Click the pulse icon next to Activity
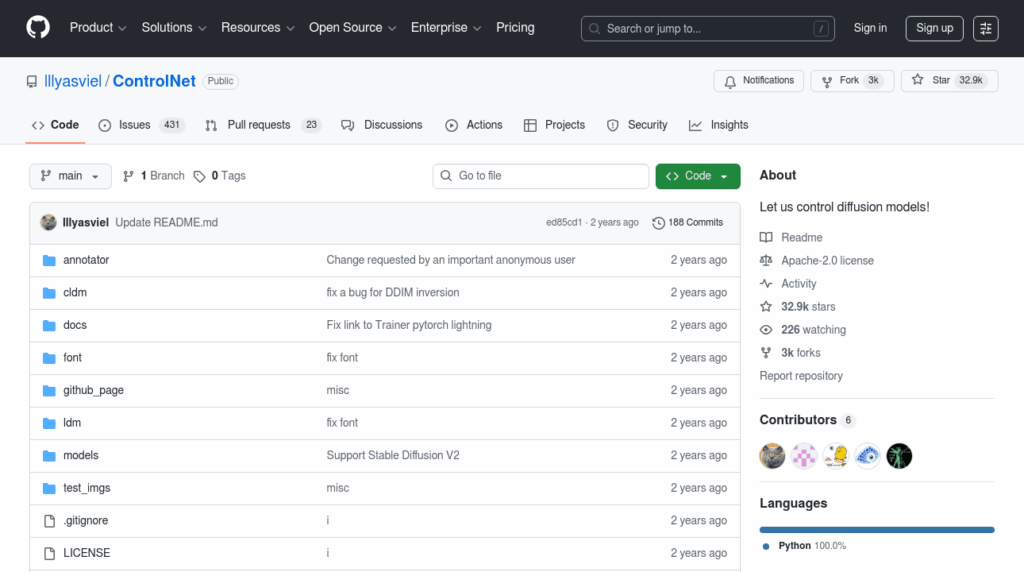Screen dimensions: 1024x572 (766, 283)
